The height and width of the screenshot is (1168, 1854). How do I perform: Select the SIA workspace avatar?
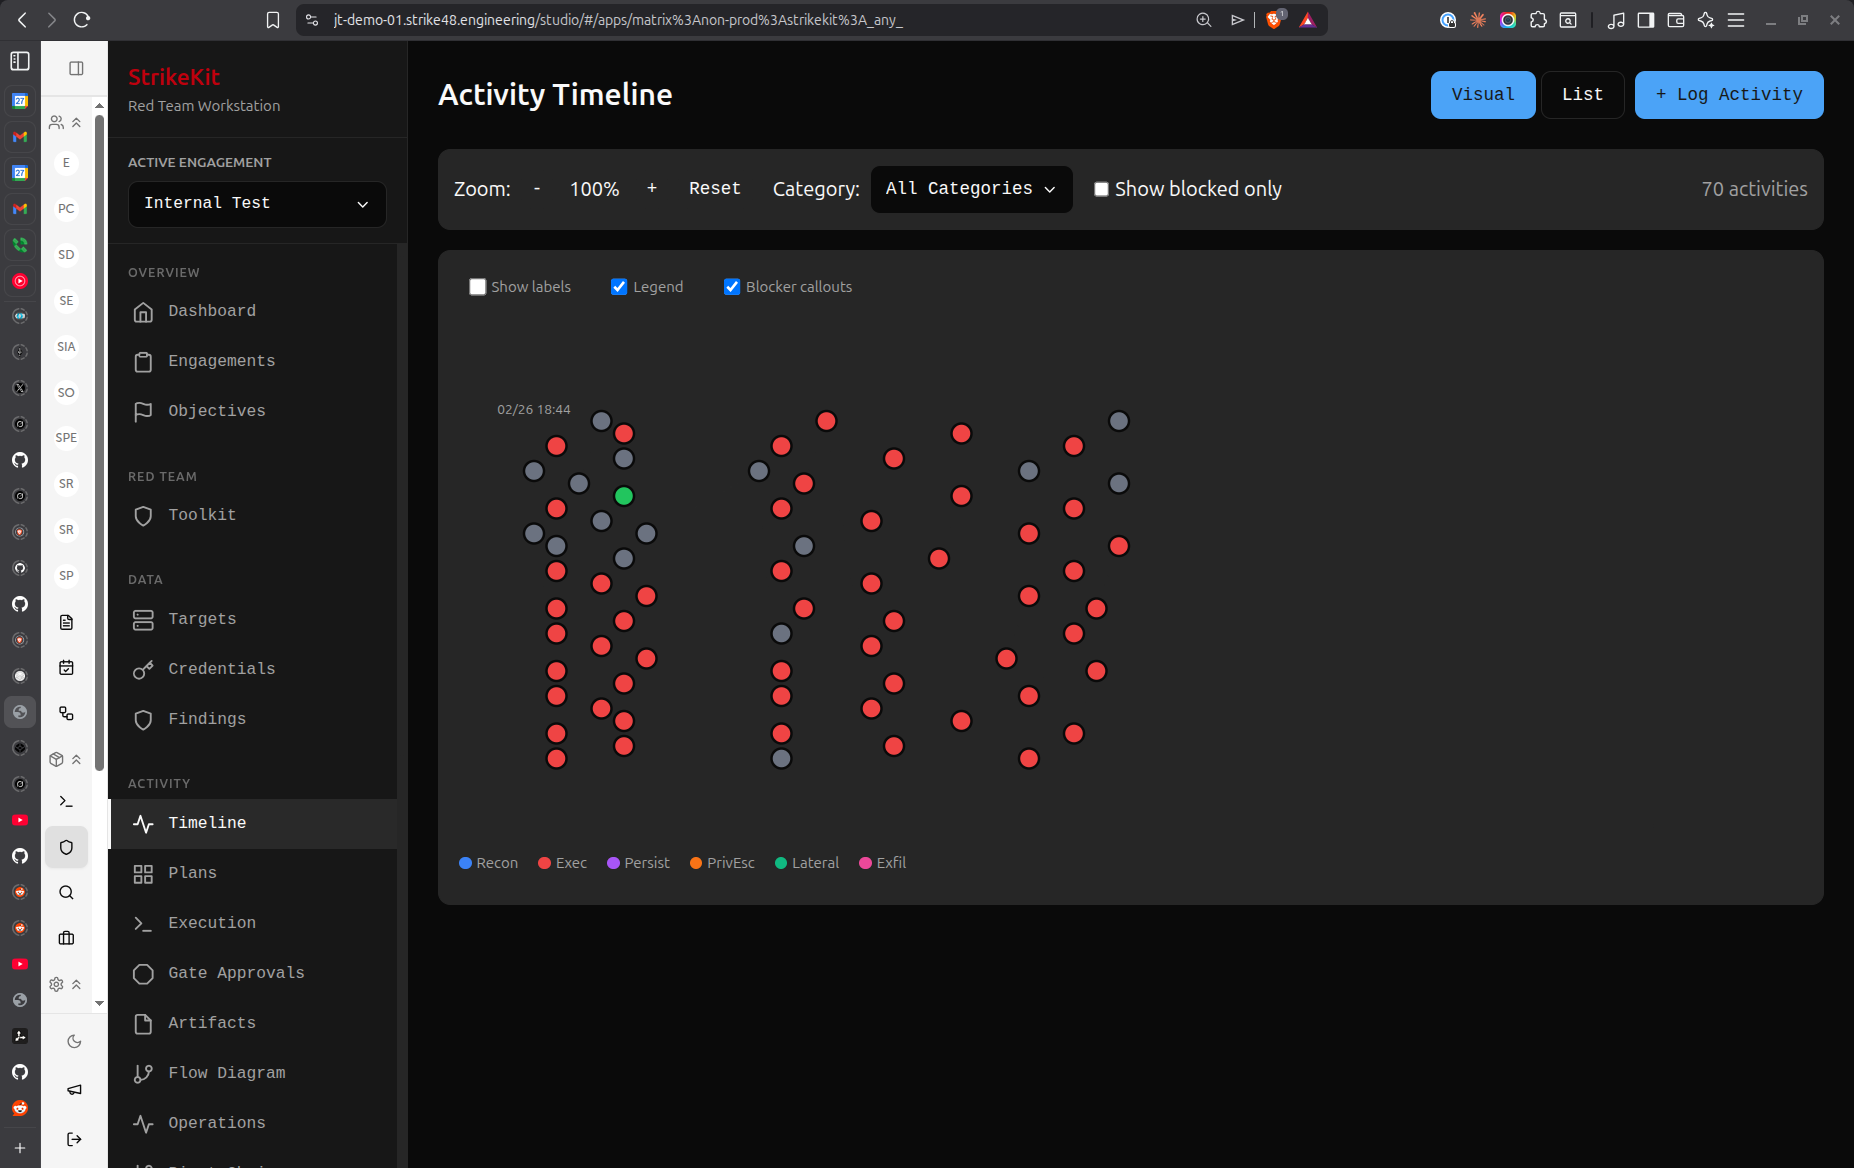pyautogui.click(x=66, y=347)
